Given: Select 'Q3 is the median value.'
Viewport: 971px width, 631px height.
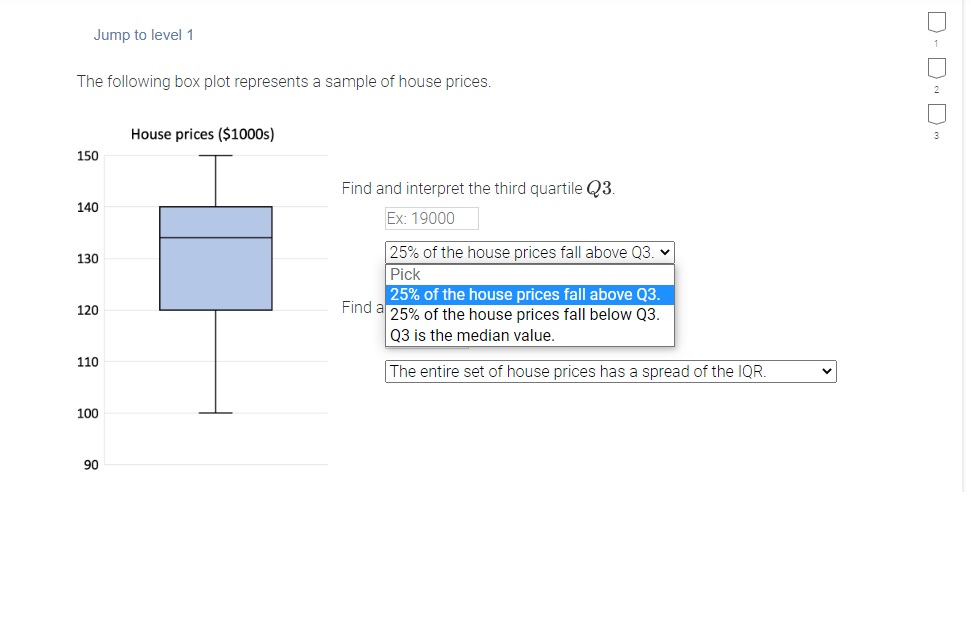Looking at the screenshot, I should pyautogui.click(x=470, y=335).
